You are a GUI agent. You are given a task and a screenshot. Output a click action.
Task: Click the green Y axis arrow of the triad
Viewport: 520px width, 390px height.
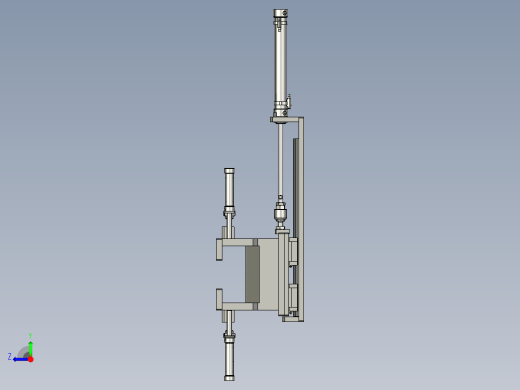click(30, 348)
